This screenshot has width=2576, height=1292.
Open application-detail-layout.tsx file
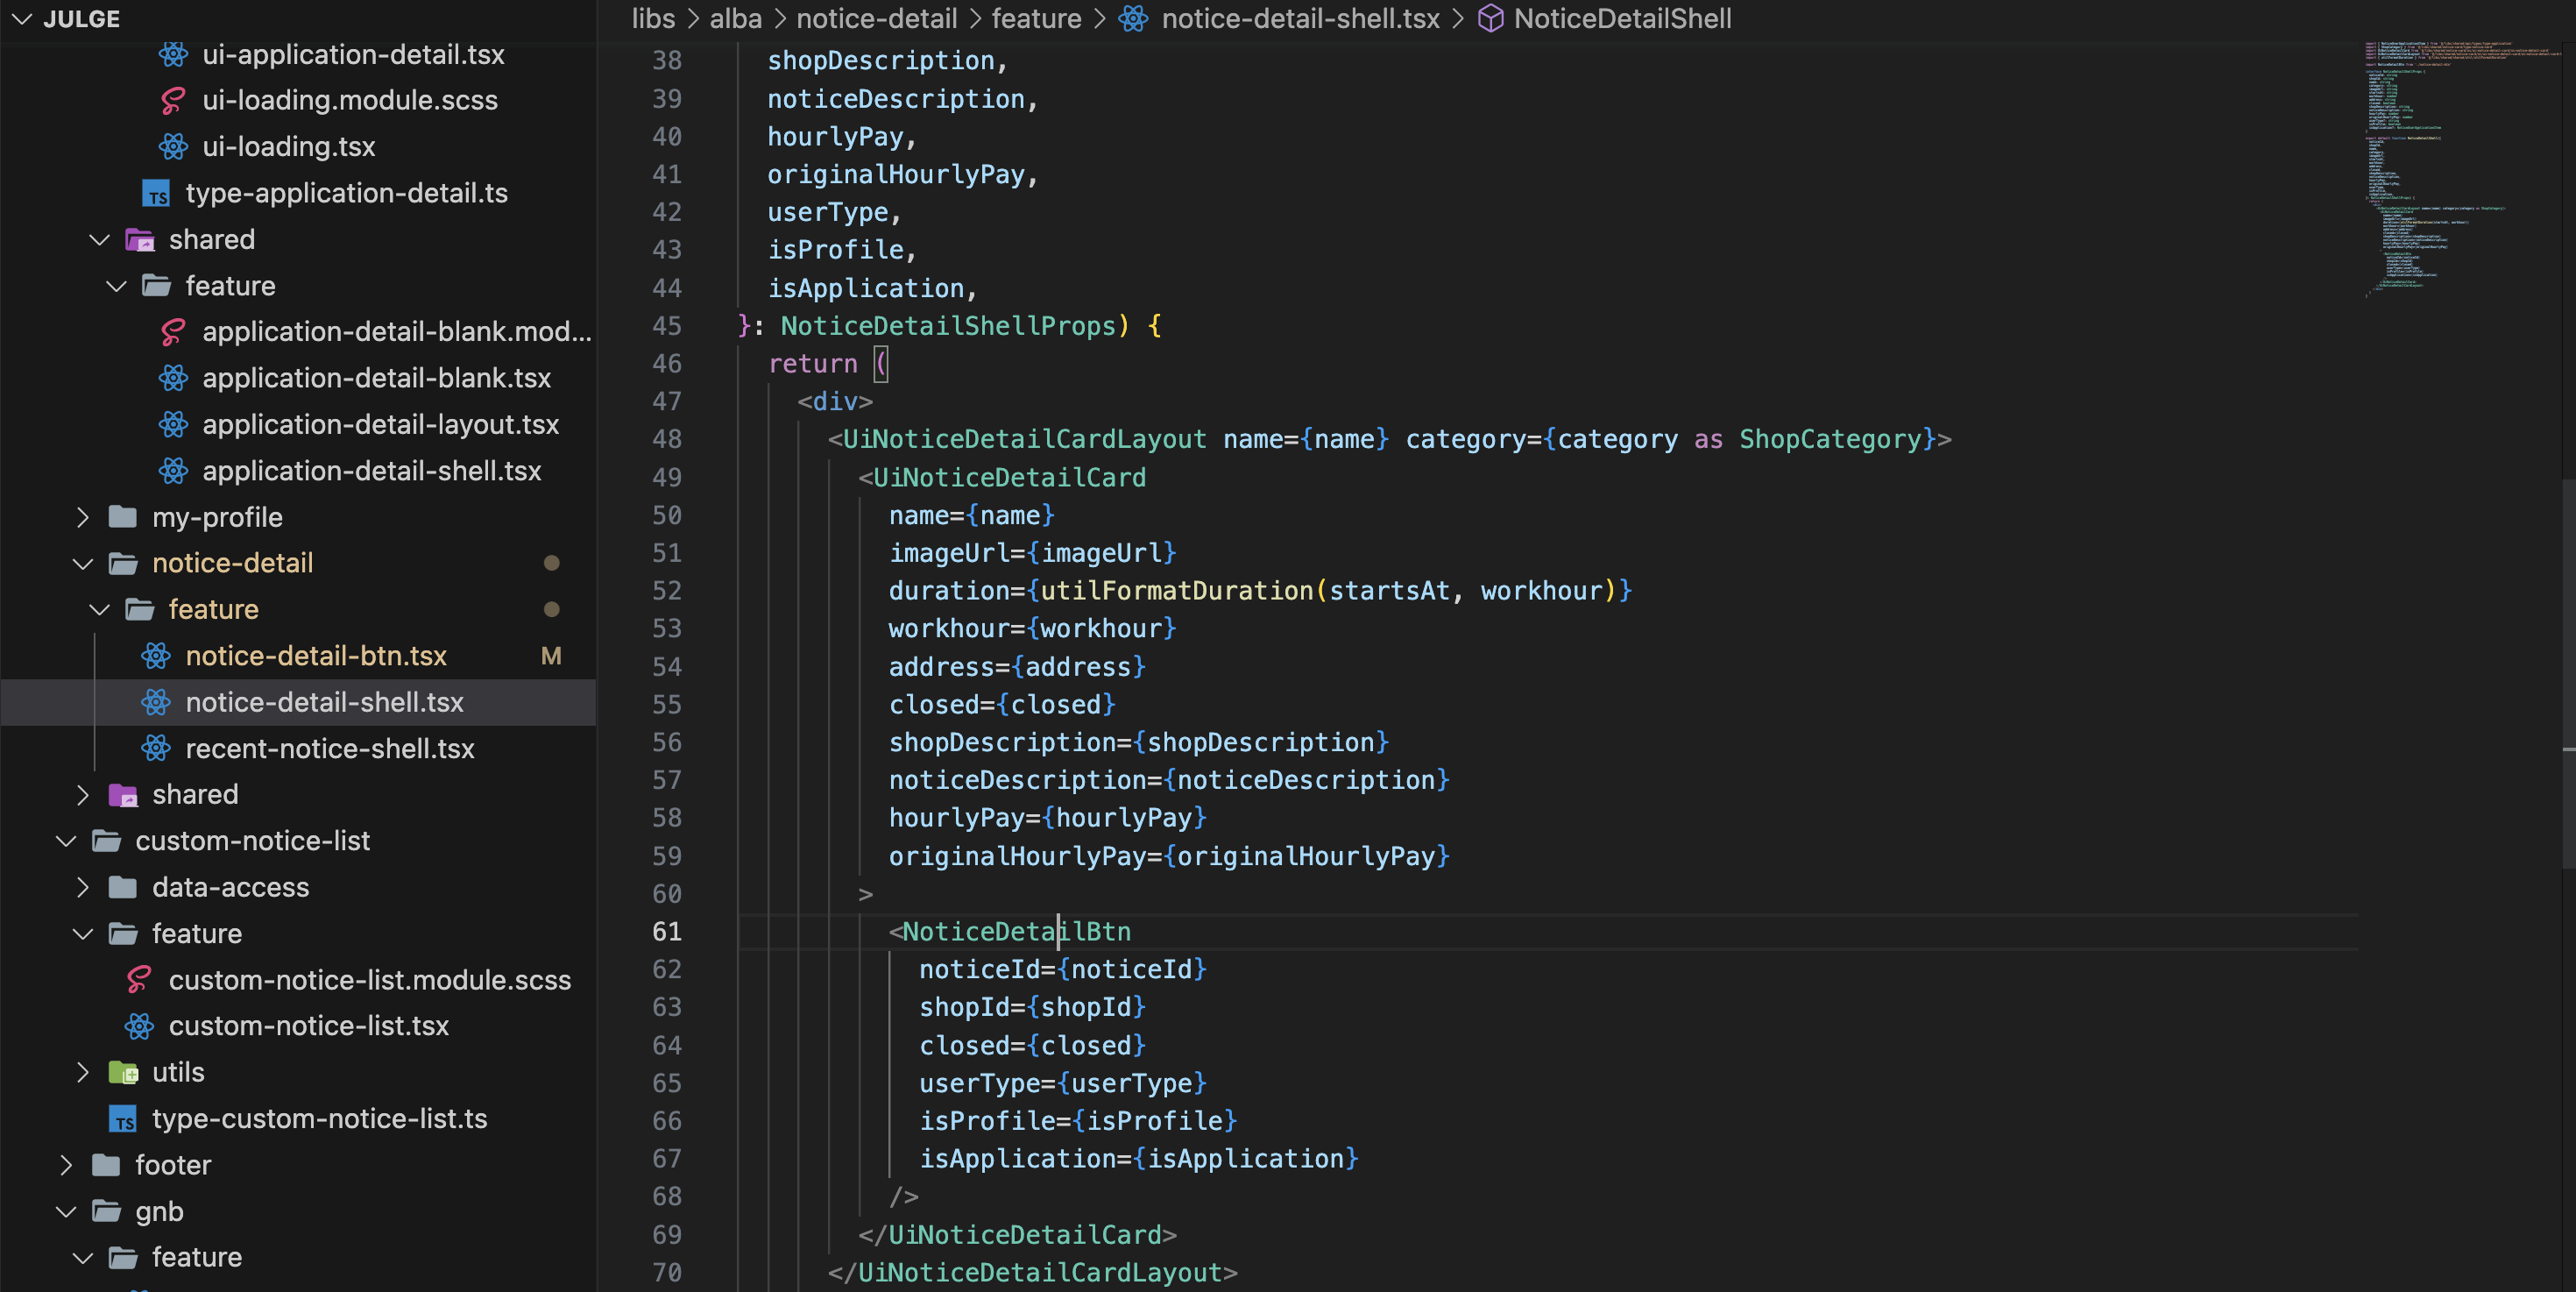point(380,424)
